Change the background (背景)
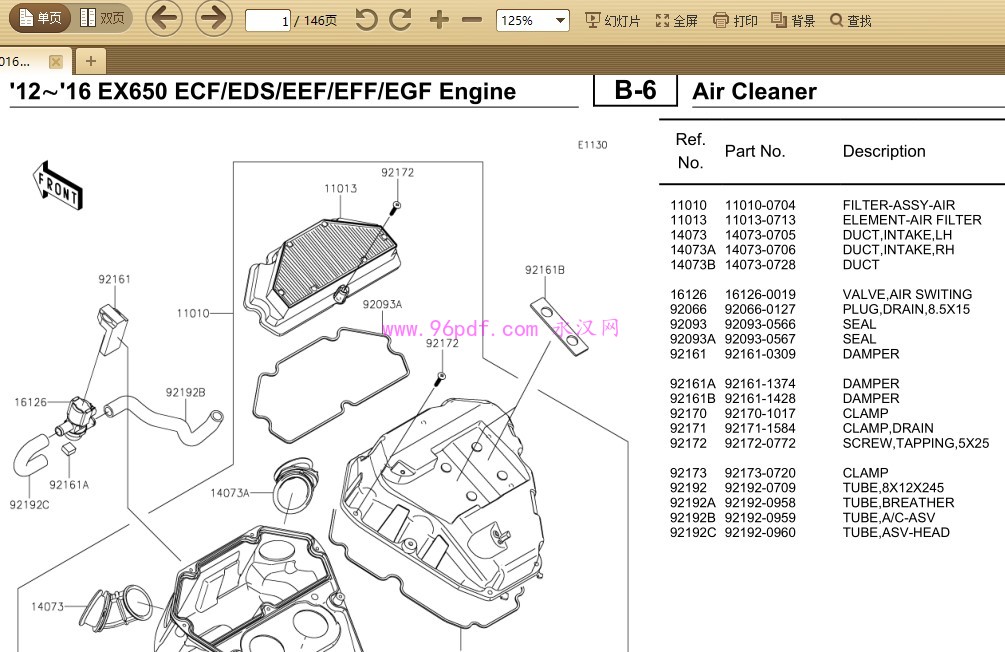The height and width of the screenshot is (652, 1005). coord(793,21)
